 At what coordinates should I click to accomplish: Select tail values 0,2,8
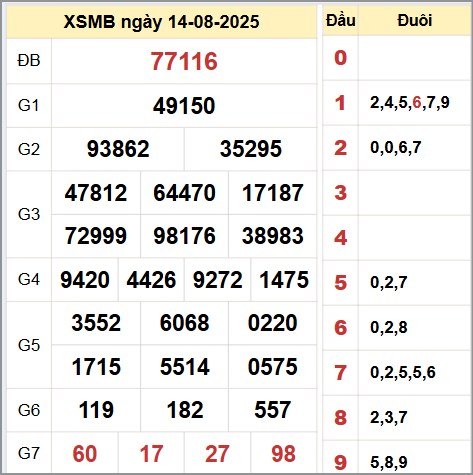pos(389,327)
